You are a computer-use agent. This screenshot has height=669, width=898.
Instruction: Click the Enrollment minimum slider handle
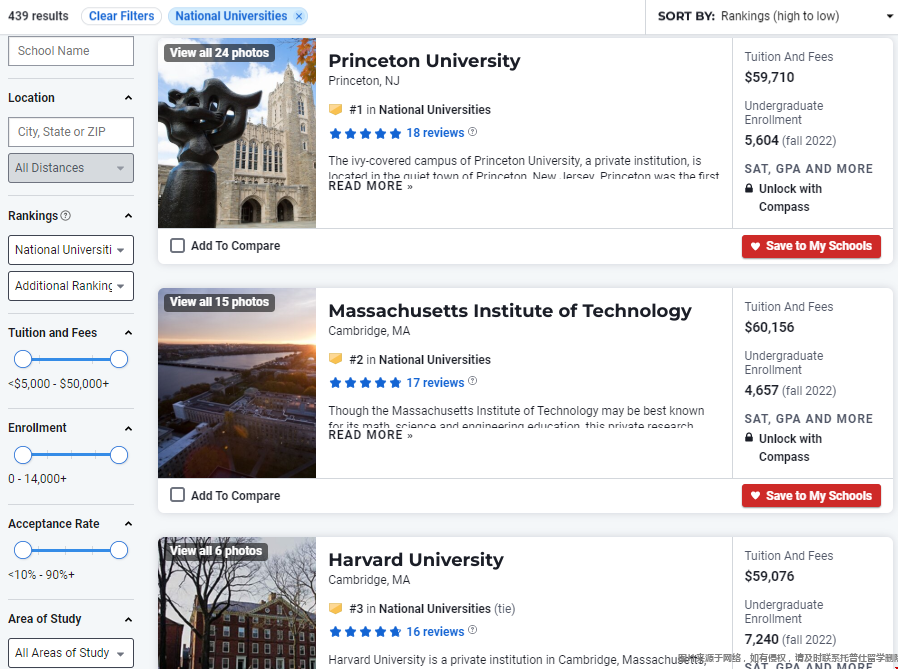tap(23, 455)
